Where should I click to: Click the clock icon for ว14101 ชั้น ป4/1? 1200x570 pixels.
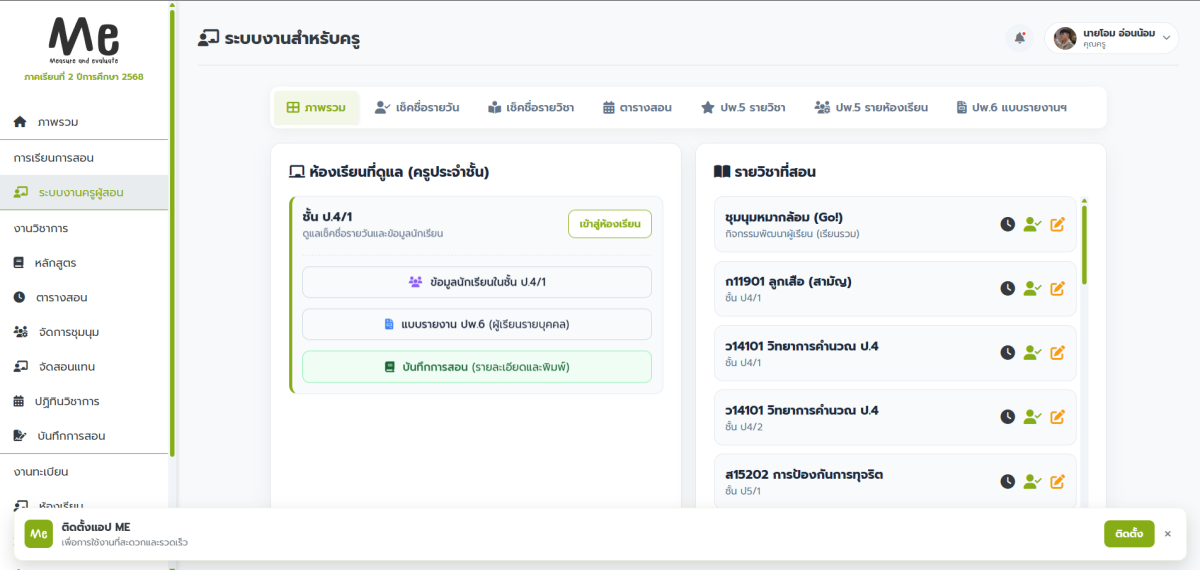[1008, 352]
